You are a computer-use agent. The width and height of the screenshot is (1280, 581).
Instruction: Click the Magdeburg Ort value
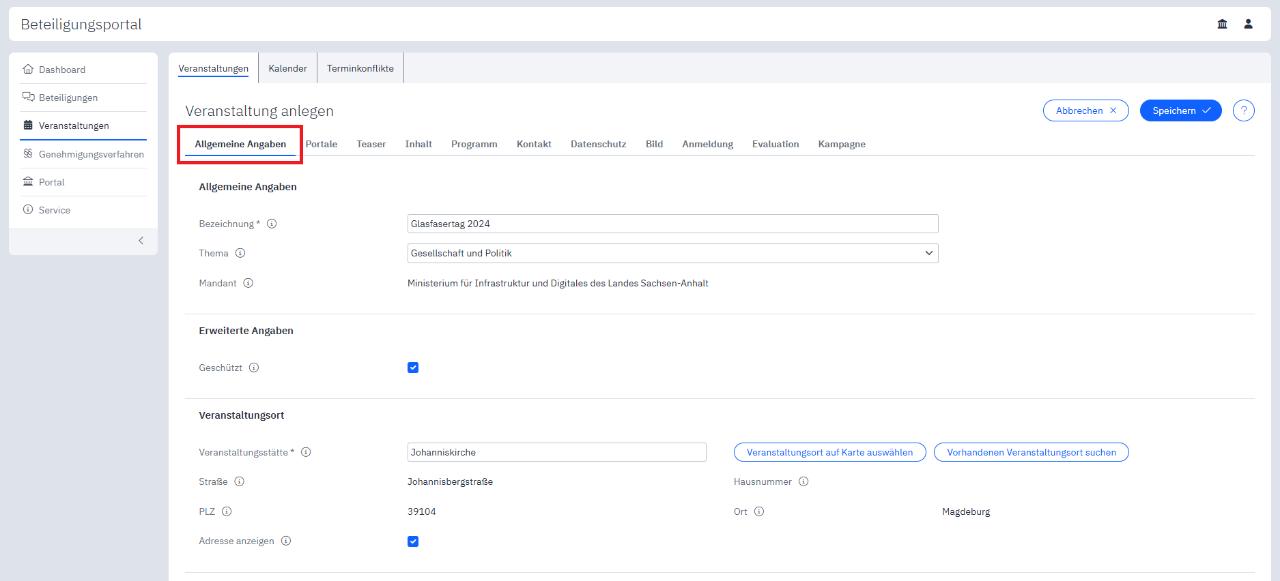tap(966, 512)
